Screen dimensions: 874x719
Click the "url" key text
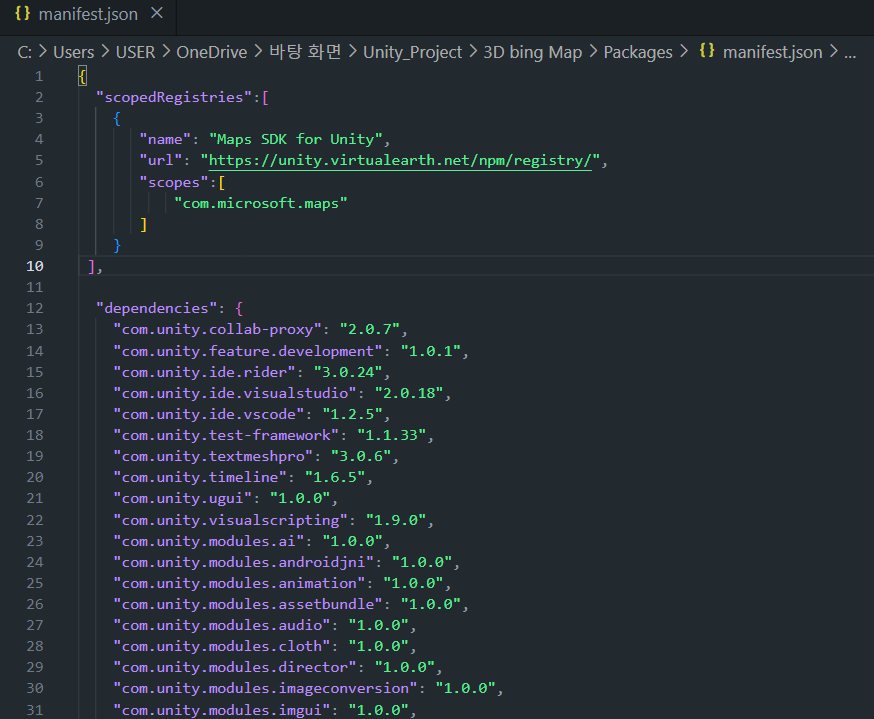161,161
